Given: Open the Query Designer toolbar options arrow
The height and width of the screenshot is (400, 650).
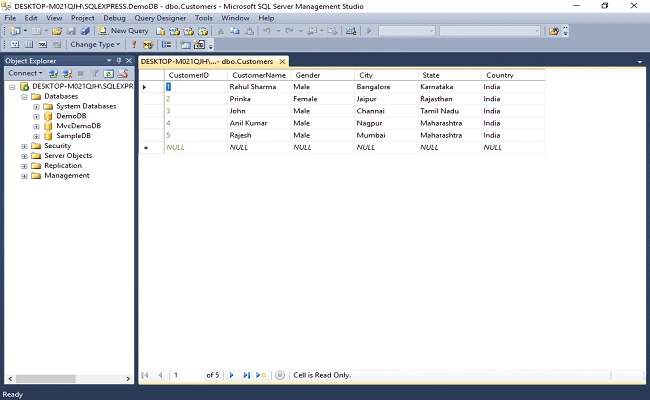Looking at the screenshot, I should (x=211, y=45).
